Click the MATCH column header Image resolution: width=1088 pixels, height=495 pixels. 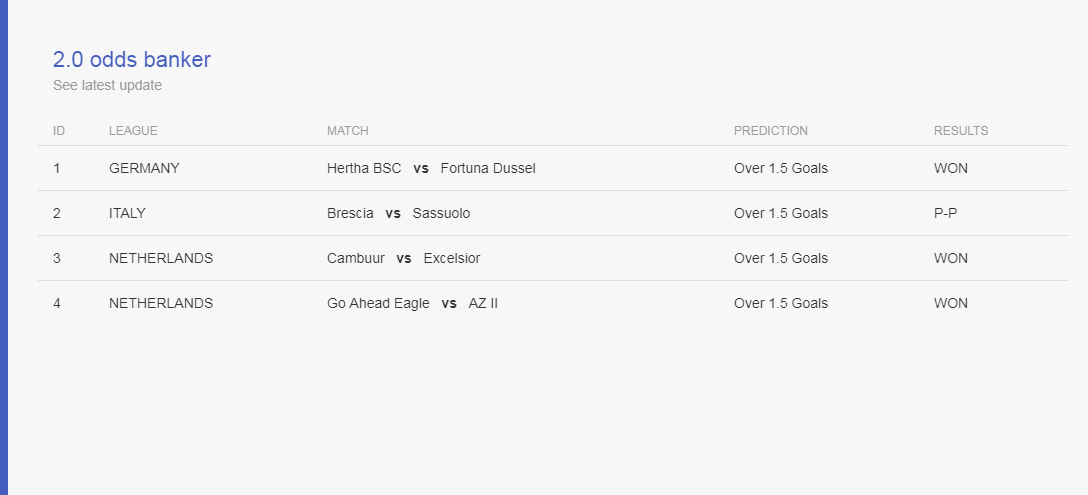click(x=348, y=131)
